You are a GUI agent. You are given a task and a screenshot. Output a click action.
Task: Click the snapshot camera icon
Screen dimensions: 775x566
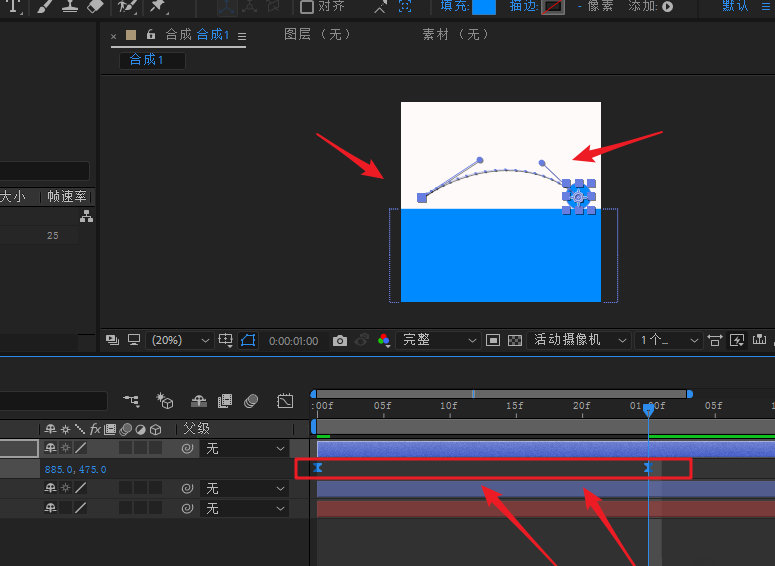click(340, 341)
